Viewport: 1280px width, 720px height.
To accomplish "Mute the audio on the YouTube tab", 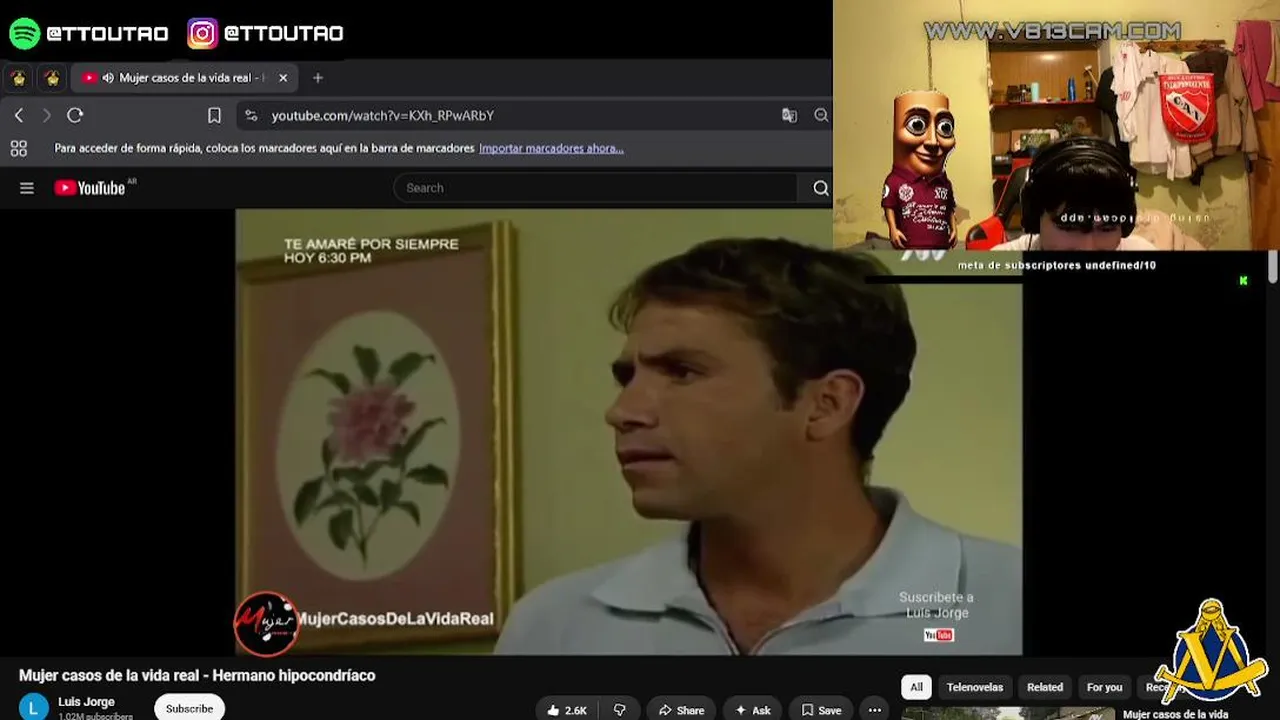I will [108, 78].
